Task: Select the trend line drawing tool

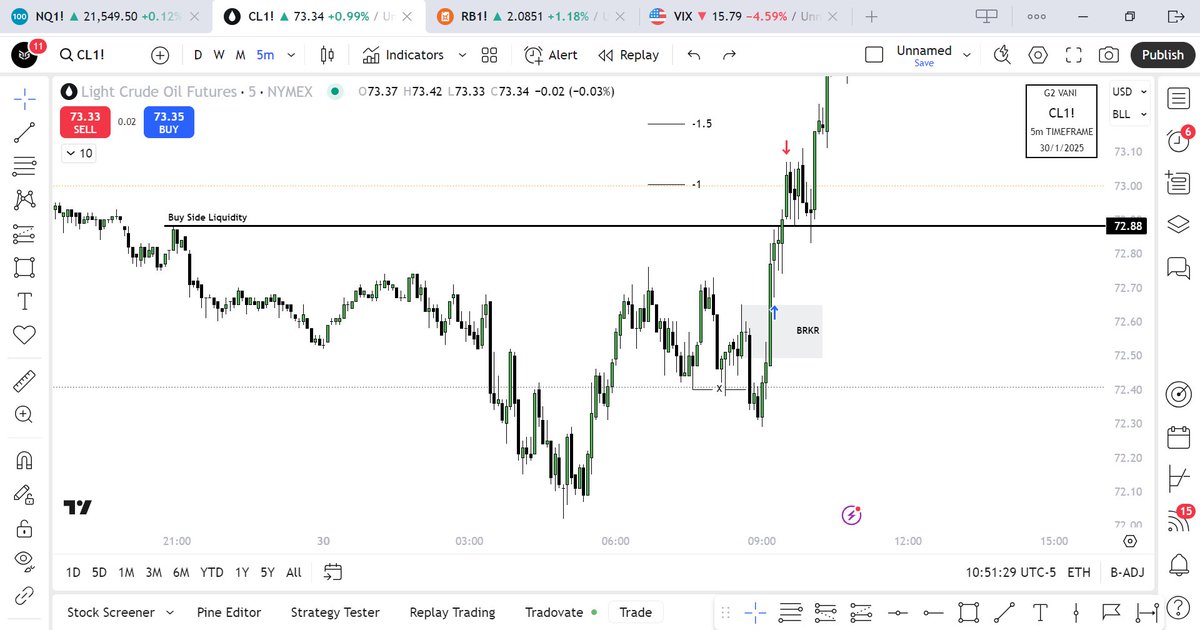Action: (25, 130)
